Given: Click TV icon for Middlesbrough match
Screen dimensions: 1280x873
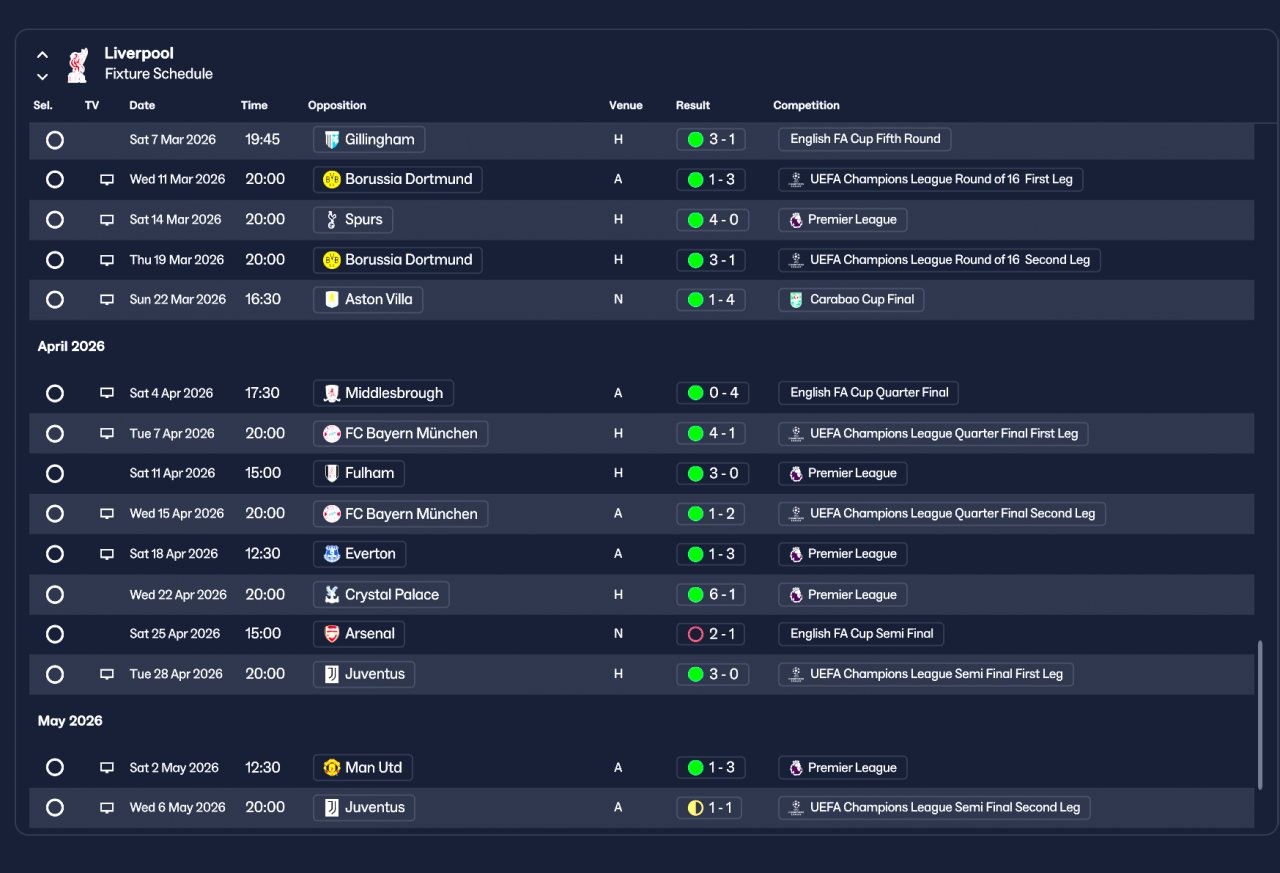Looking at the screenshot, I should click(107, 394).
